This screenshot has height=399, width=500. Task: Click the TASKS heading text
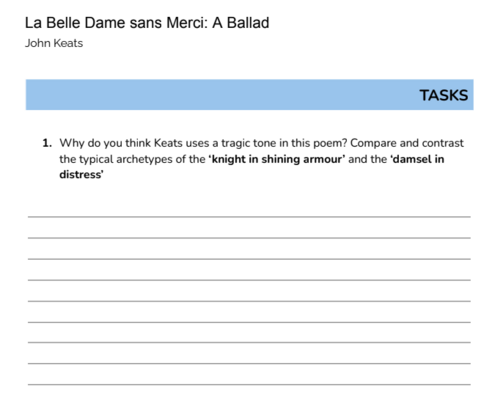pyautogui.click(x=444, y=95)
